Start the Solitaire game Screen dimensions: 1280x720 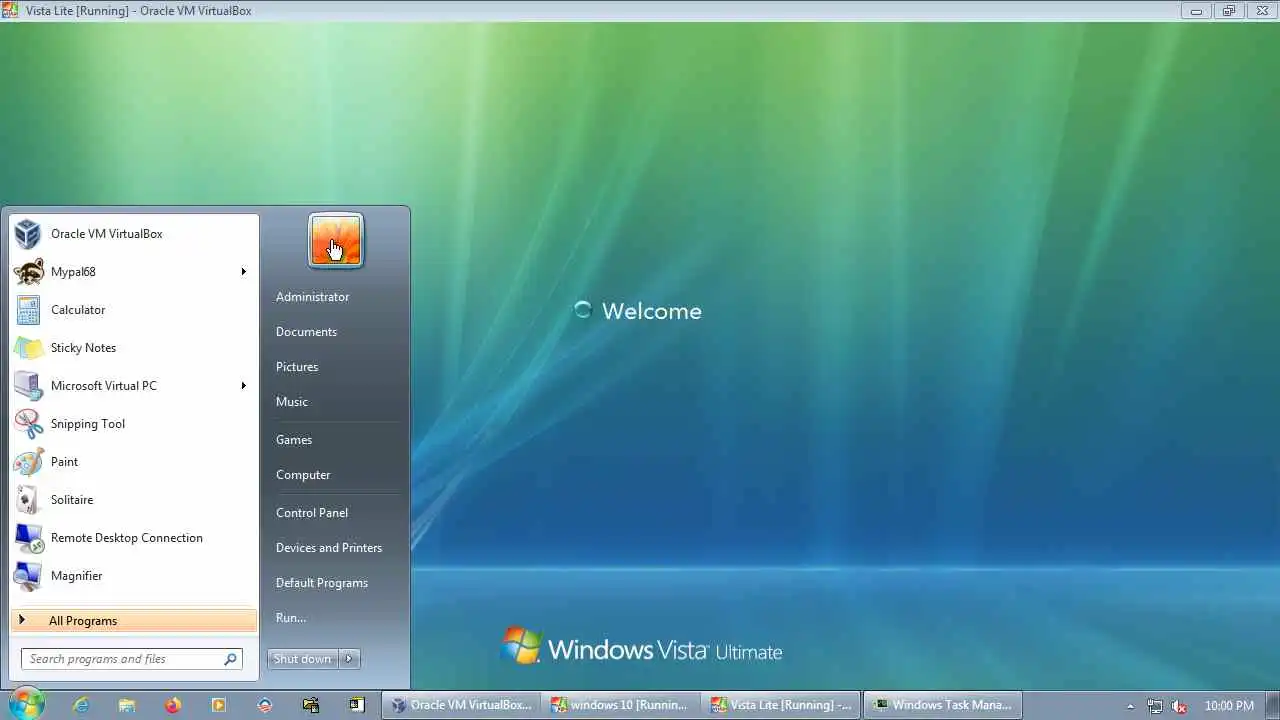tap(134, 500)
